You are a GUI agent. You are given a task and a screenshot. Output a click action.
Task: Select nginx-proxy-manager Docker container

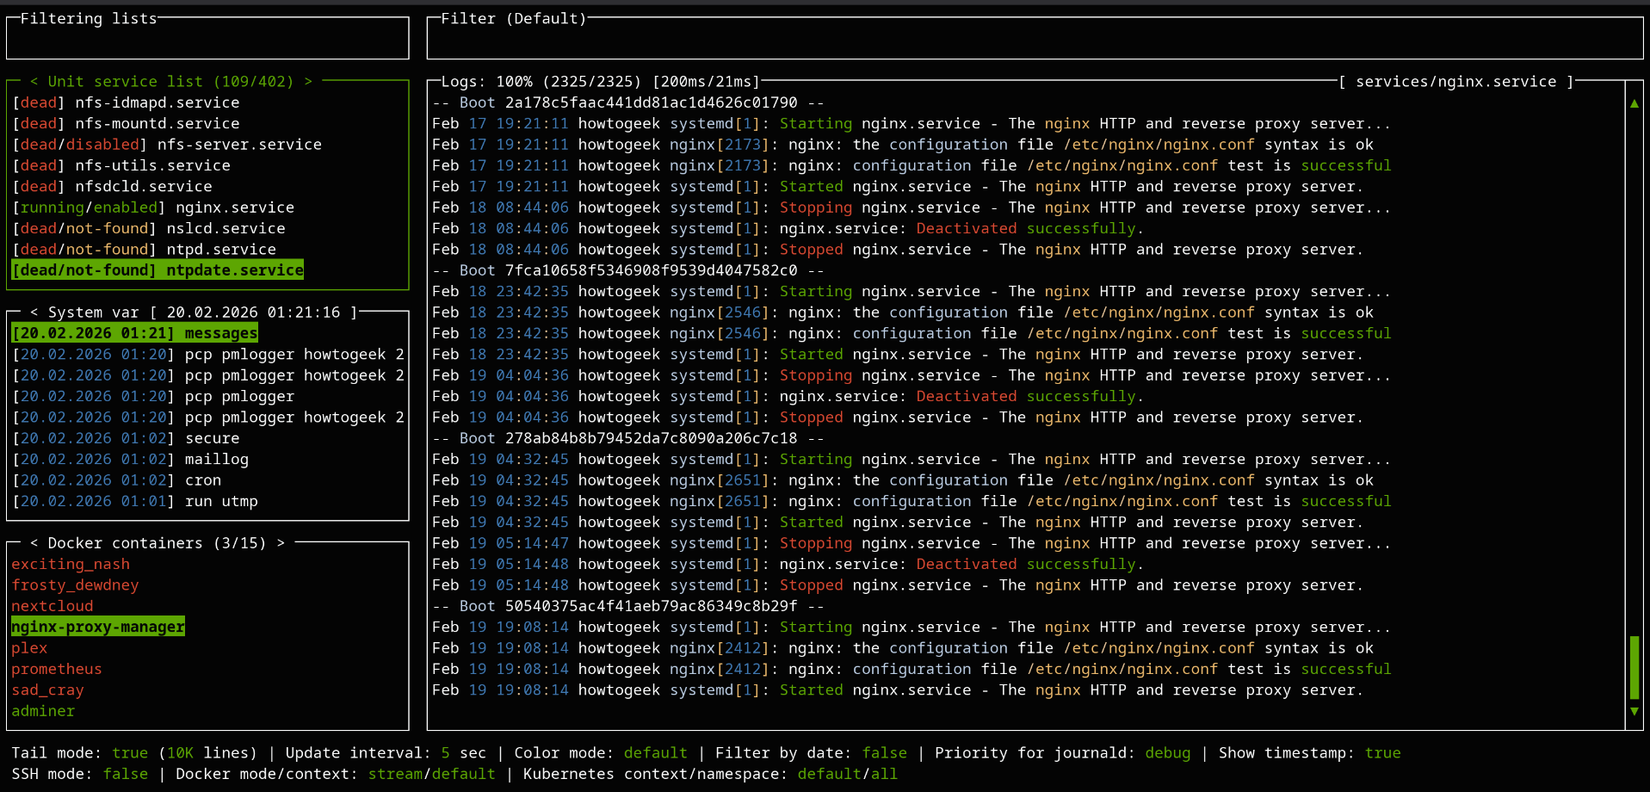pos(98,628)
